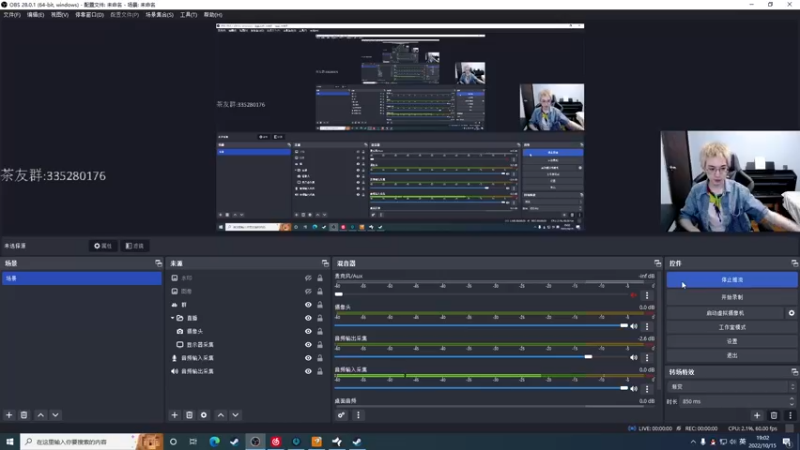Screen dimensions: 800x450
Task: Move source down in Sources panel
Action: (x=235, y=415)
